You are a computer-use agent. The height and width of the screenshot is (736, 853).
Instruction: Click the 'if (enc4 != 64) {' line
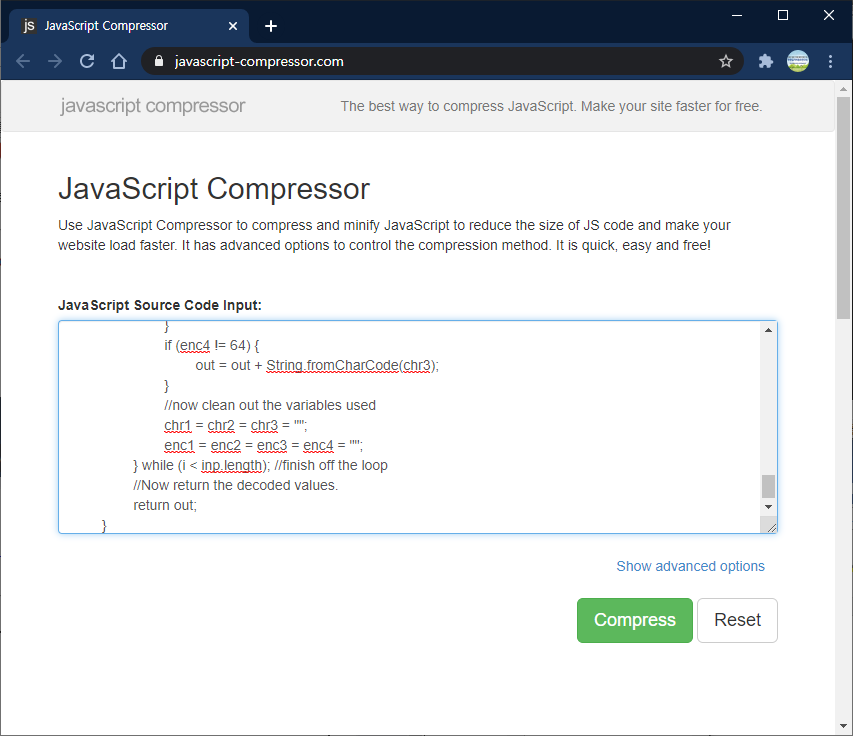(x=212, y=345)
